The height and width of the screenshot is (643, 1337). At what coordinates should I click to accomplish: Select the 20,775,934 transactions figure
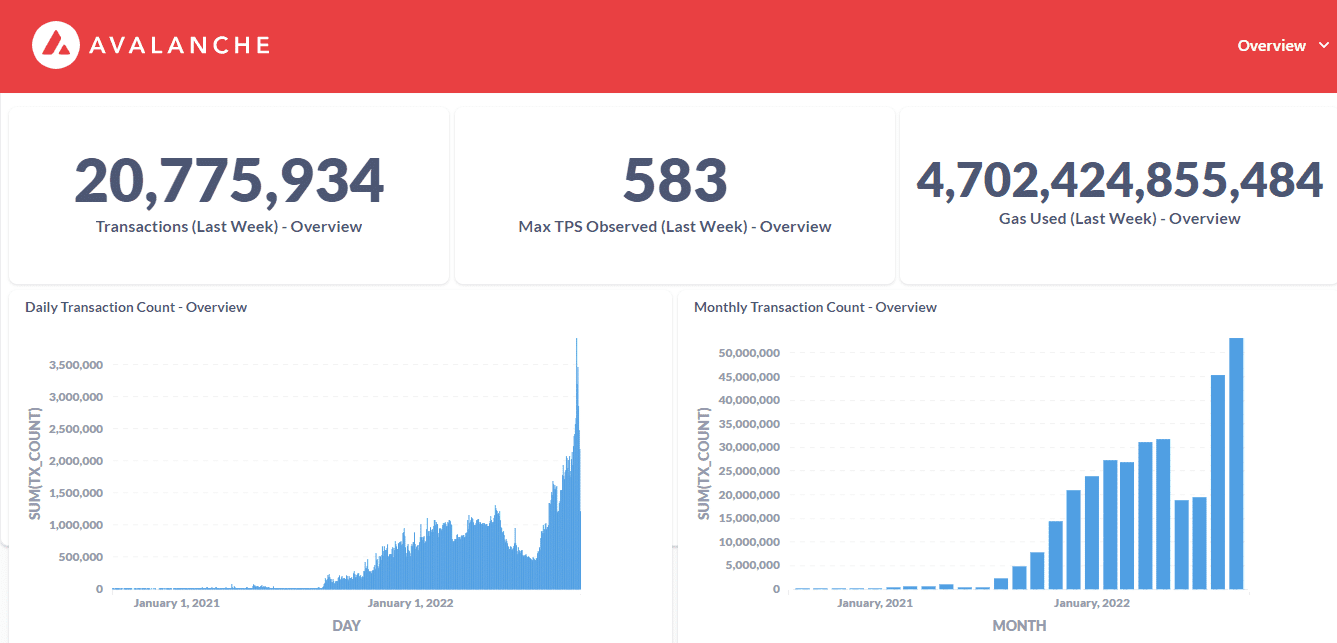229,181
